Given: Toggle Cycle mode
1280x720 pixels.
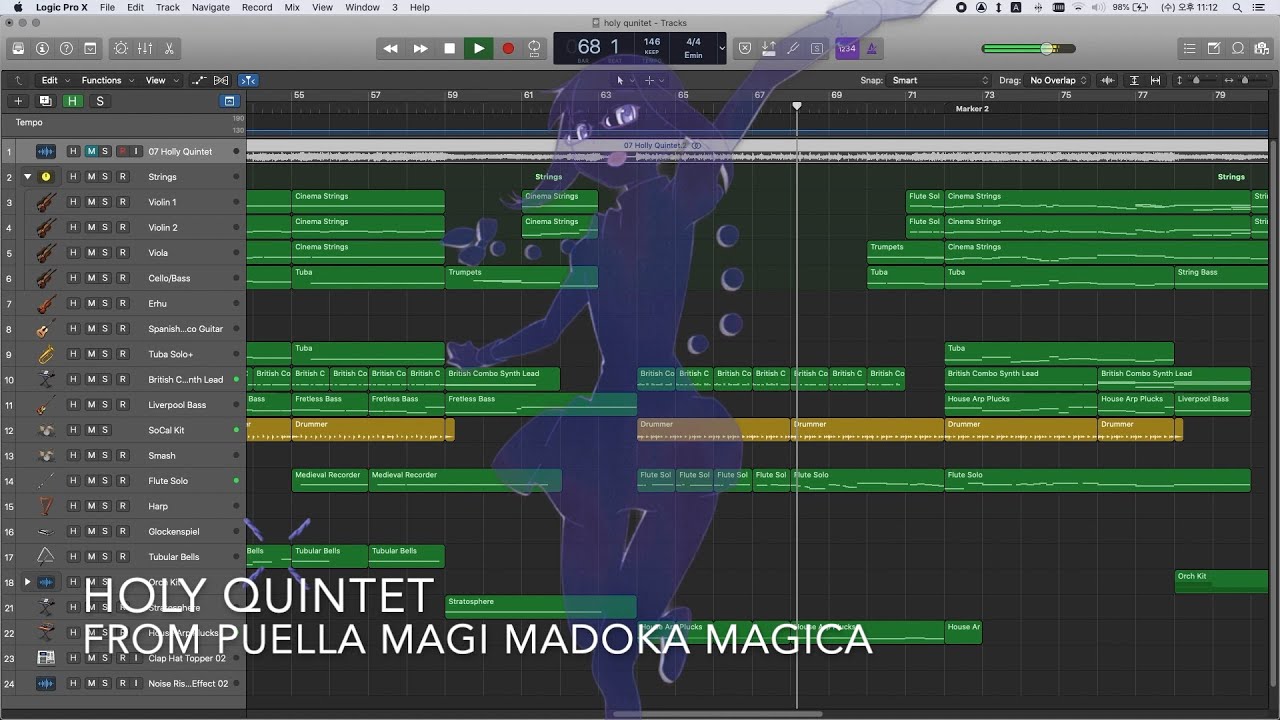Looking at the screenshot, I should point(535,48).
